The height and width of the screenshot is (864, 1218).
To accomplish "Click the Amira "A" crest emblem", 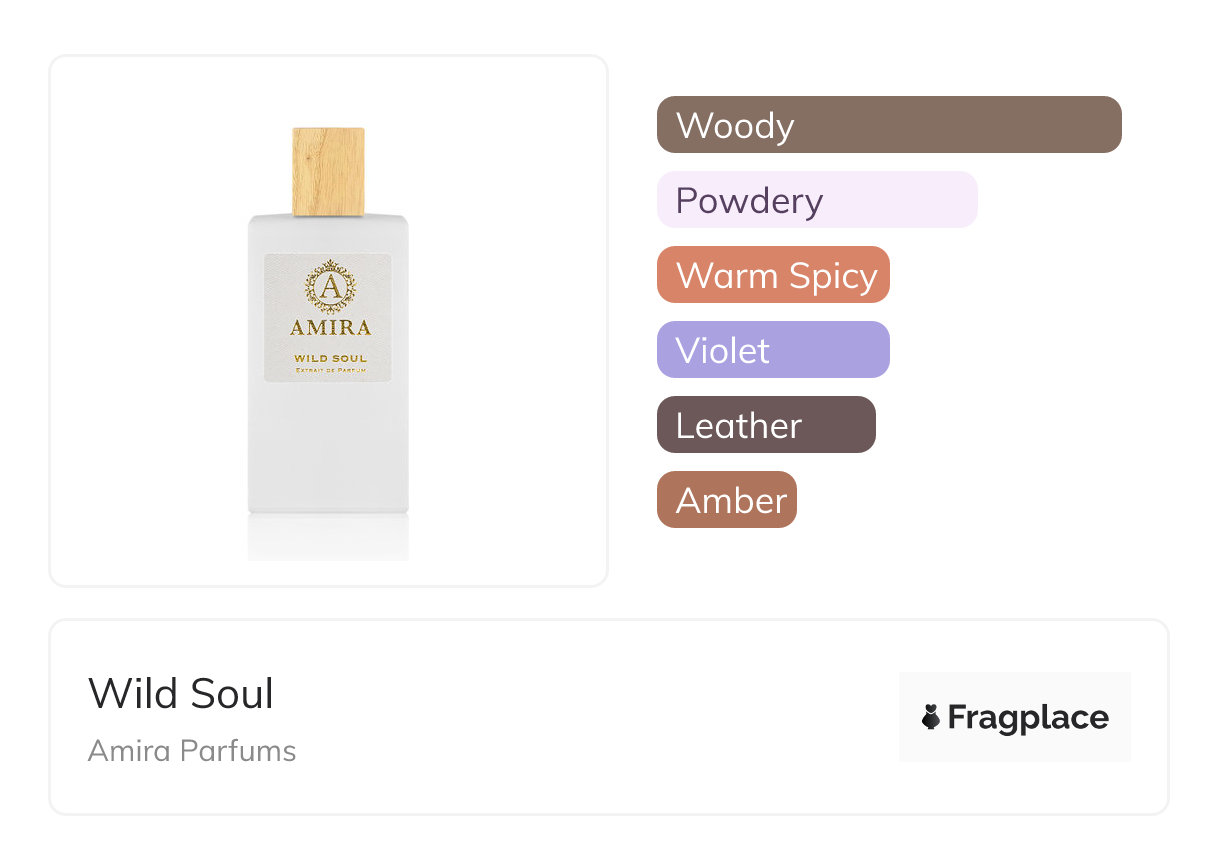I will [x=329, y=287].
